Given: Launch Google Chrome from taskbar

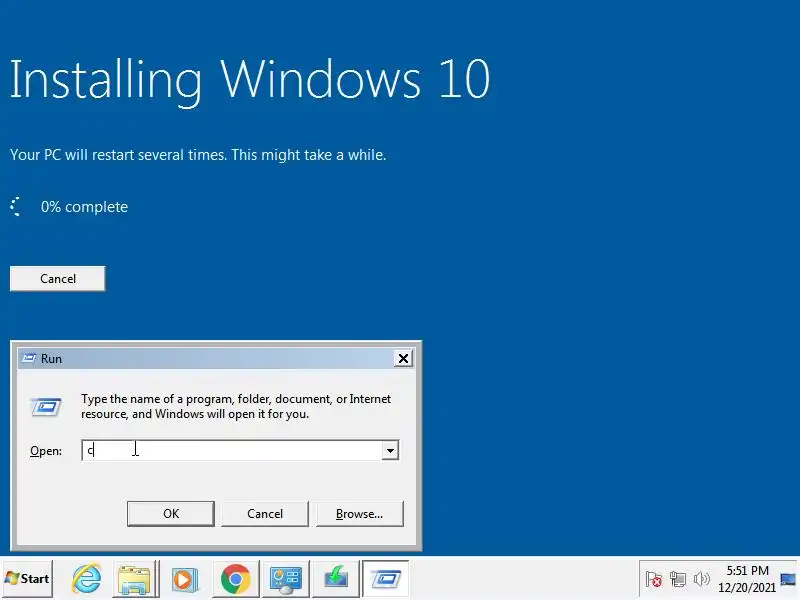Looking at the screenshot, I should (x=235, y=579).
